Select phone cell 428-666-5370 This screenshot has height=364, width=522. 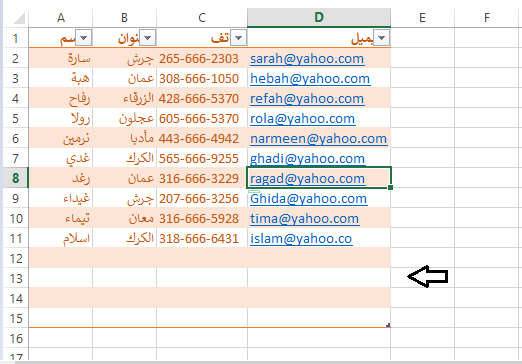pyautogui.click(x=202, y=99)
